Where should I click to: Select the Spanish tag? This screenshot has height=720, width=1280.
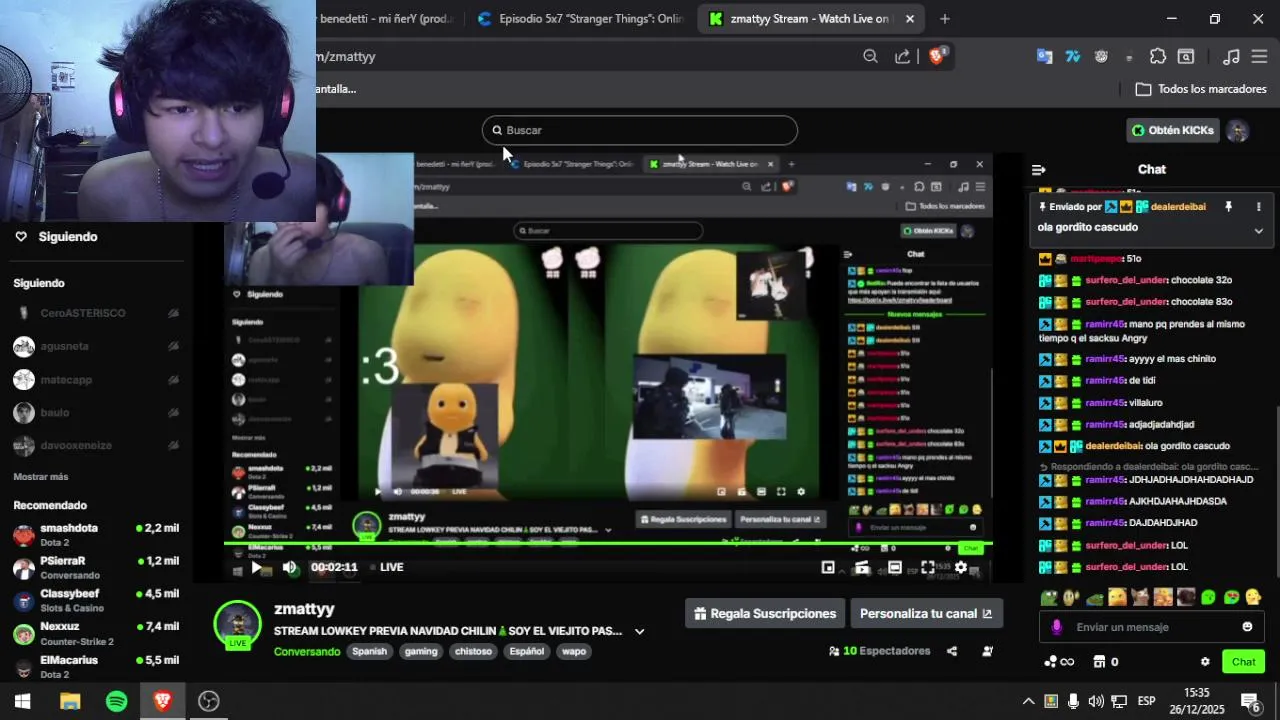[x=369, y=651]
